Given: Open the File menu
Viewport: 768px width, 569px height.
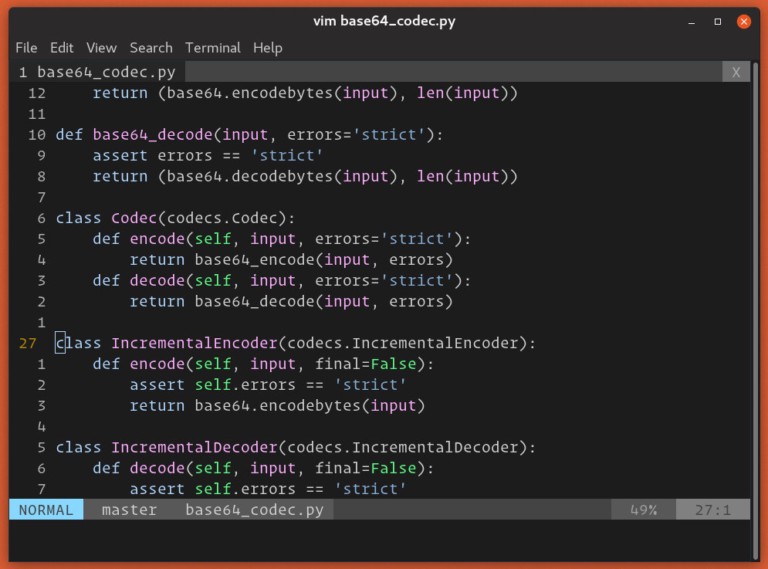Looking at the screenshot, I should tap(26, 47).
